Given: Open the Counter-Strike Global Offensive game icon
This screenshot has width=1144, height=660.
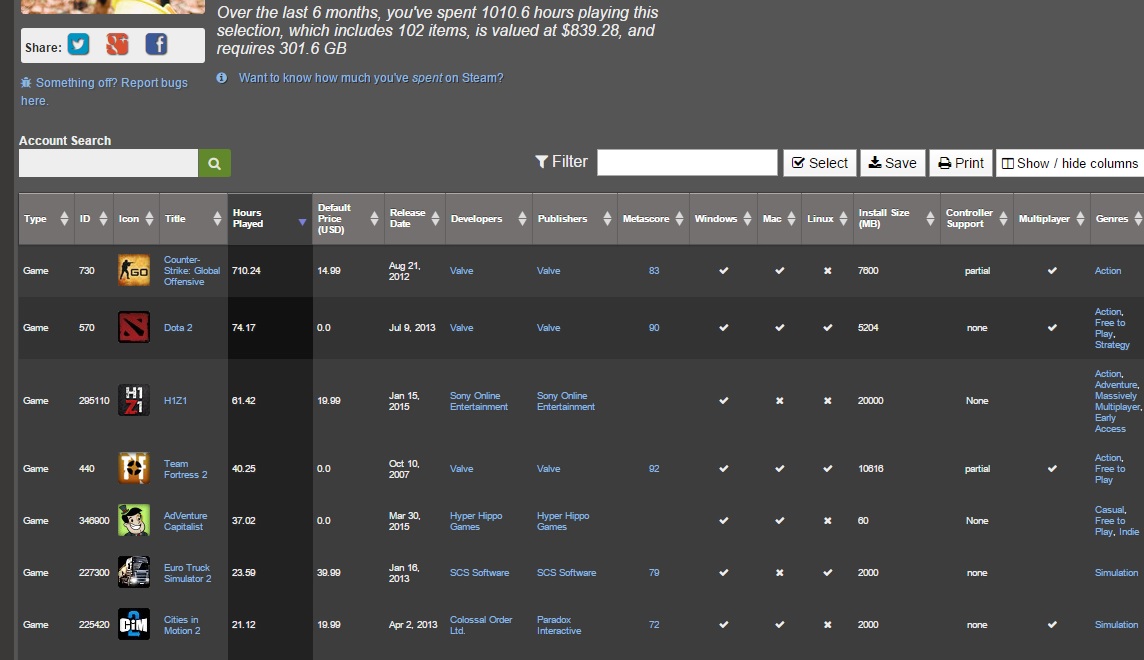Looking at the screenshot, I should pos(134,271).
